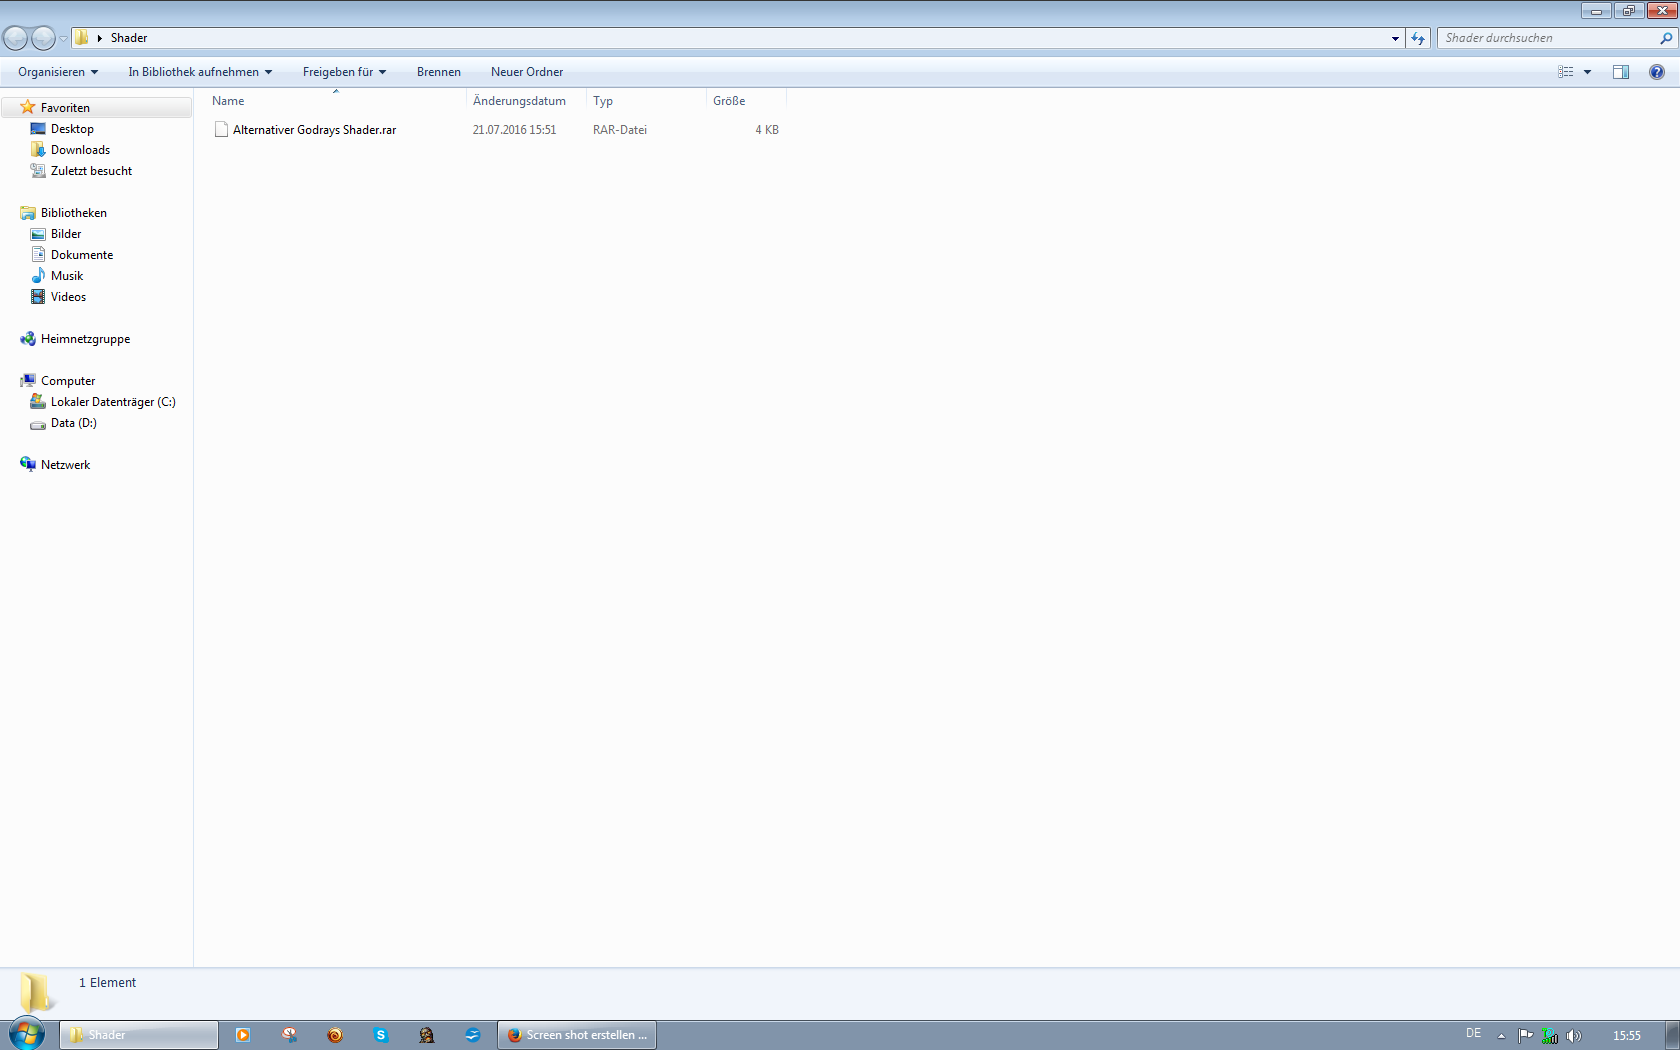
Task: Sort files by Änderungsdatum column
Action: pyautogui.click(x=519, y=101)
